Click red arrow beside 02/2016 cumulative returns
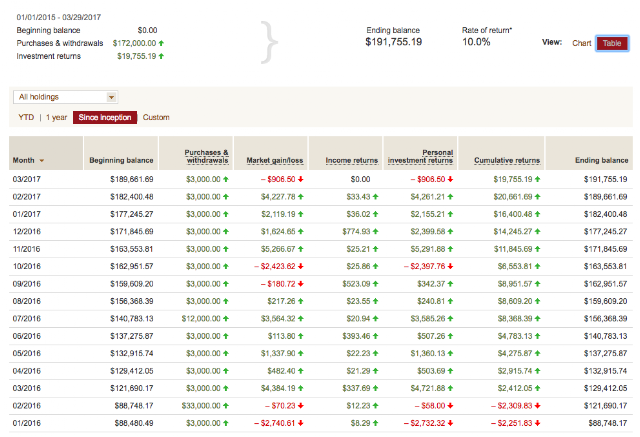Viewport: 640px width, 437px height. [538, 406]
